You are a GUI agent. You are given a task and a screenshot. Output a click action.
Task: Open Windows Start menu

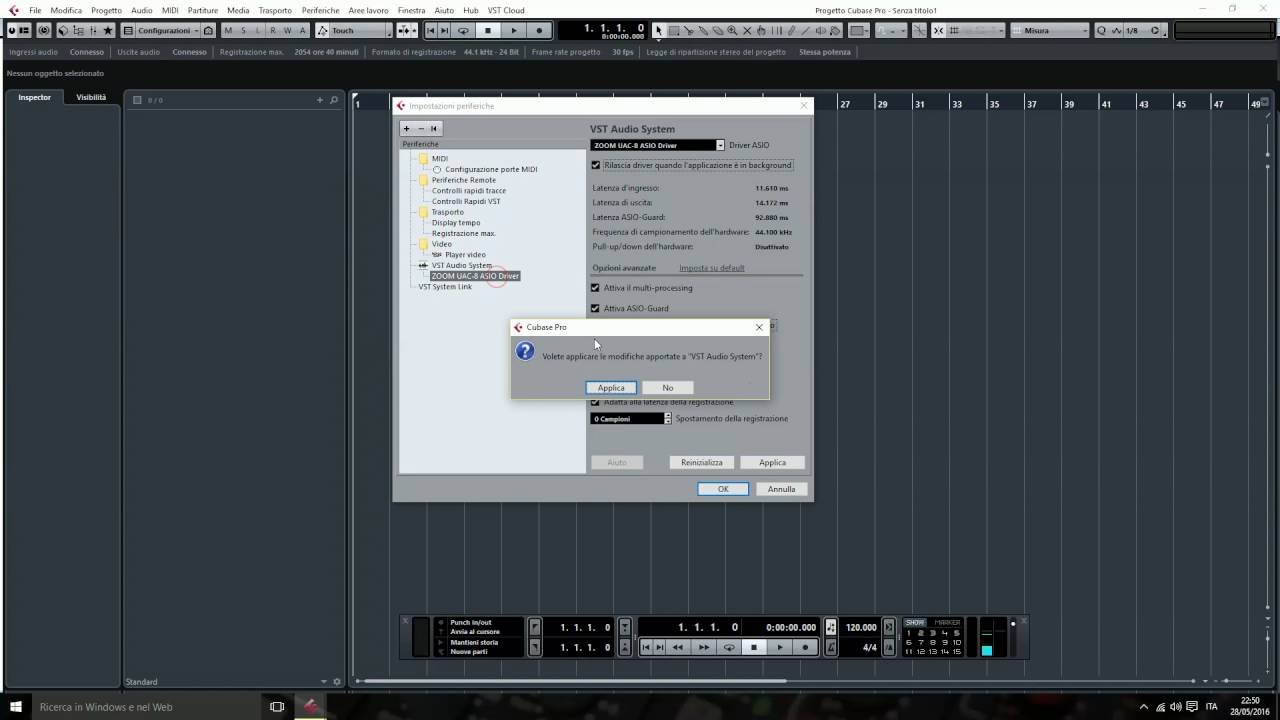coord(16,706)
